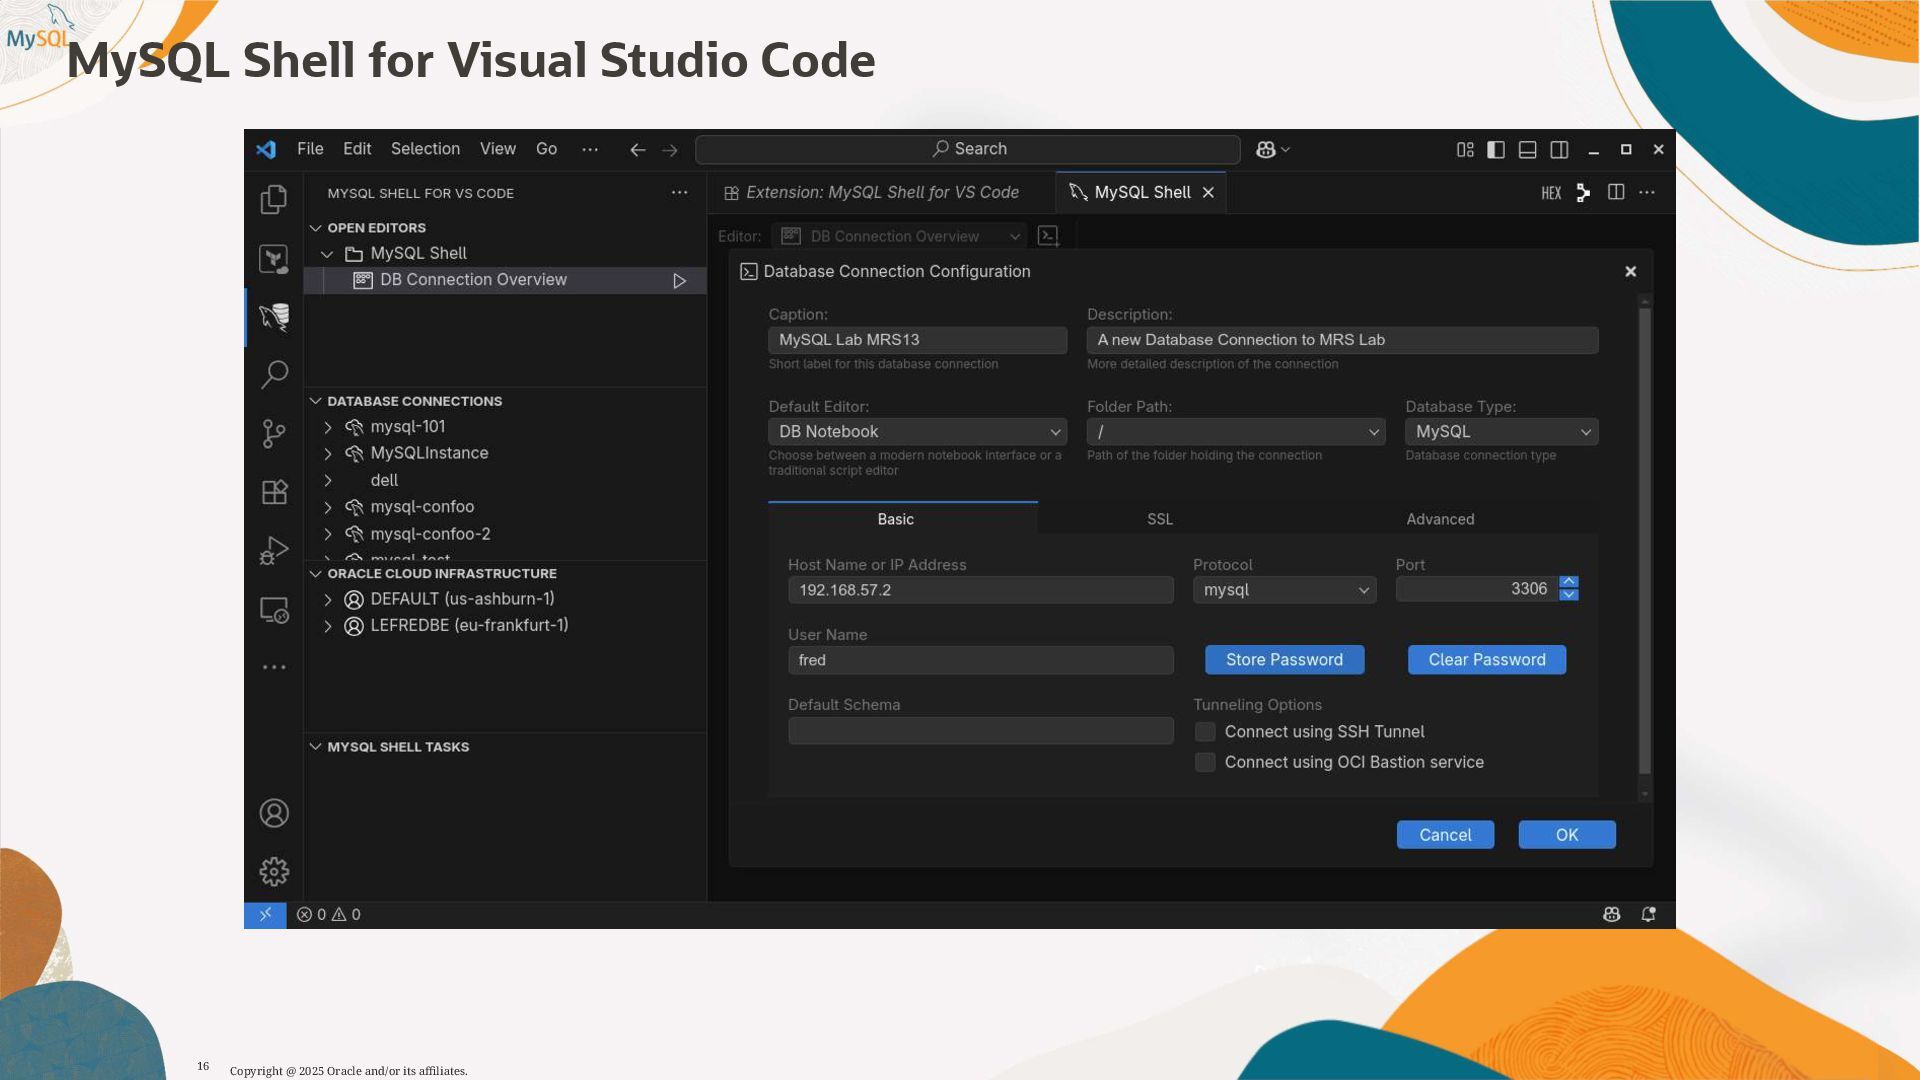Click the OK button
The image size is (1920, 1080).
click(x=1566, y=835)
